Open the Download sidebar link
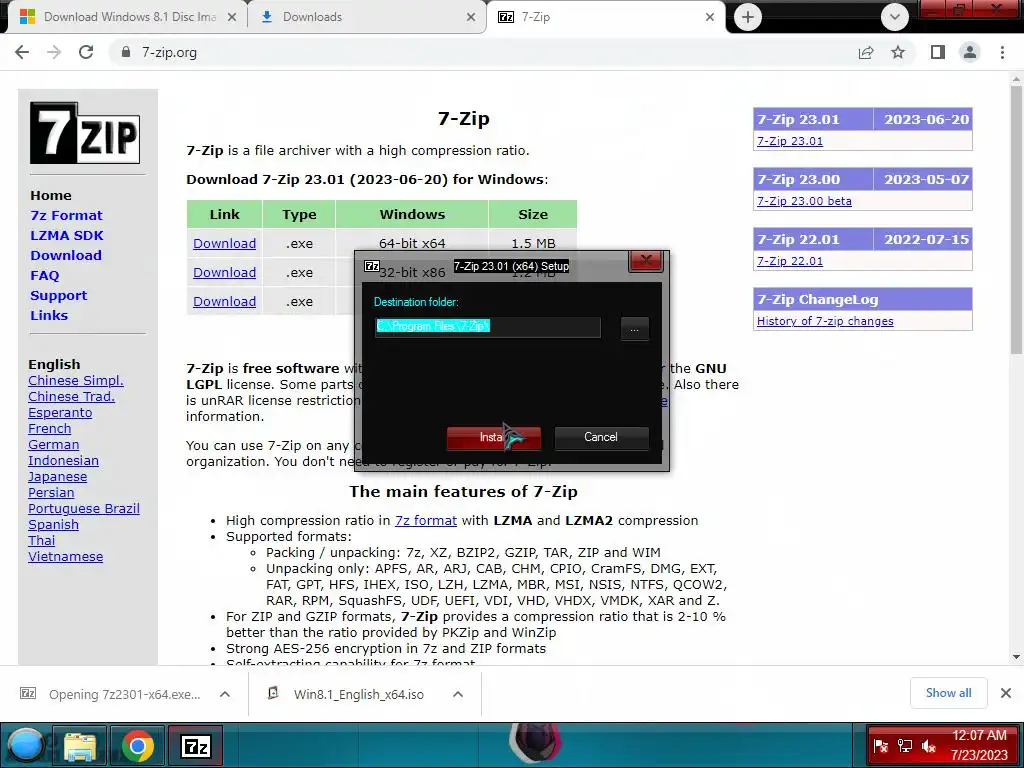This screenshot has width=1024, height=768. [66, 255]
